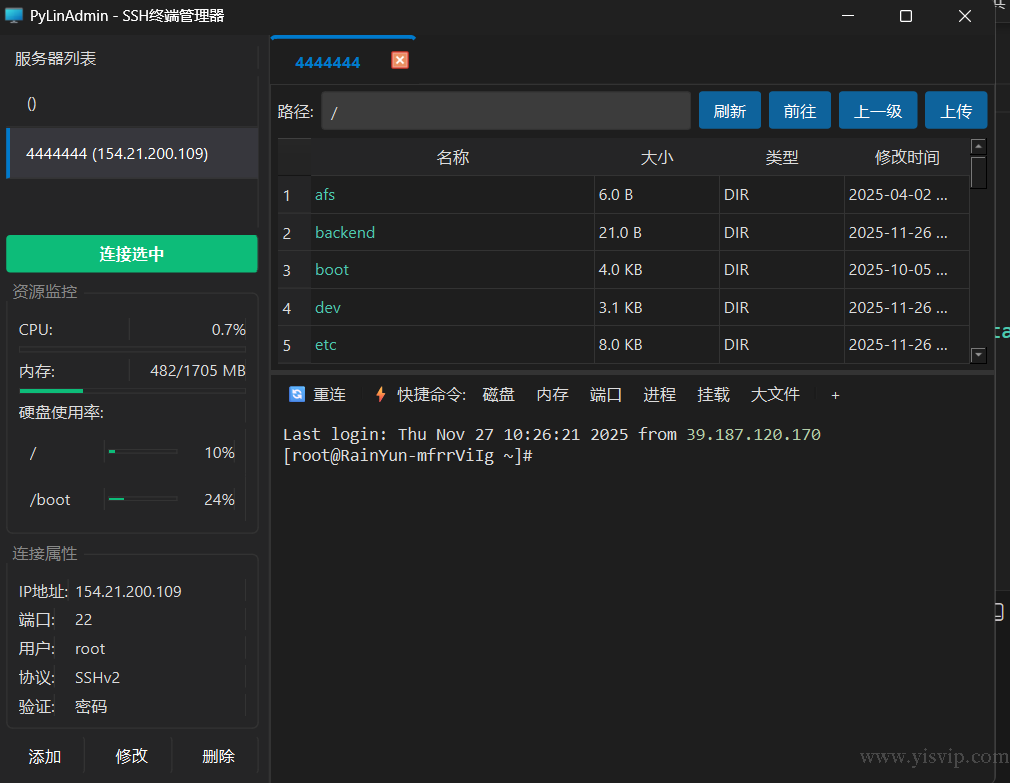
Task: Run the 内存 memory quick command
Action: [552, 394]
